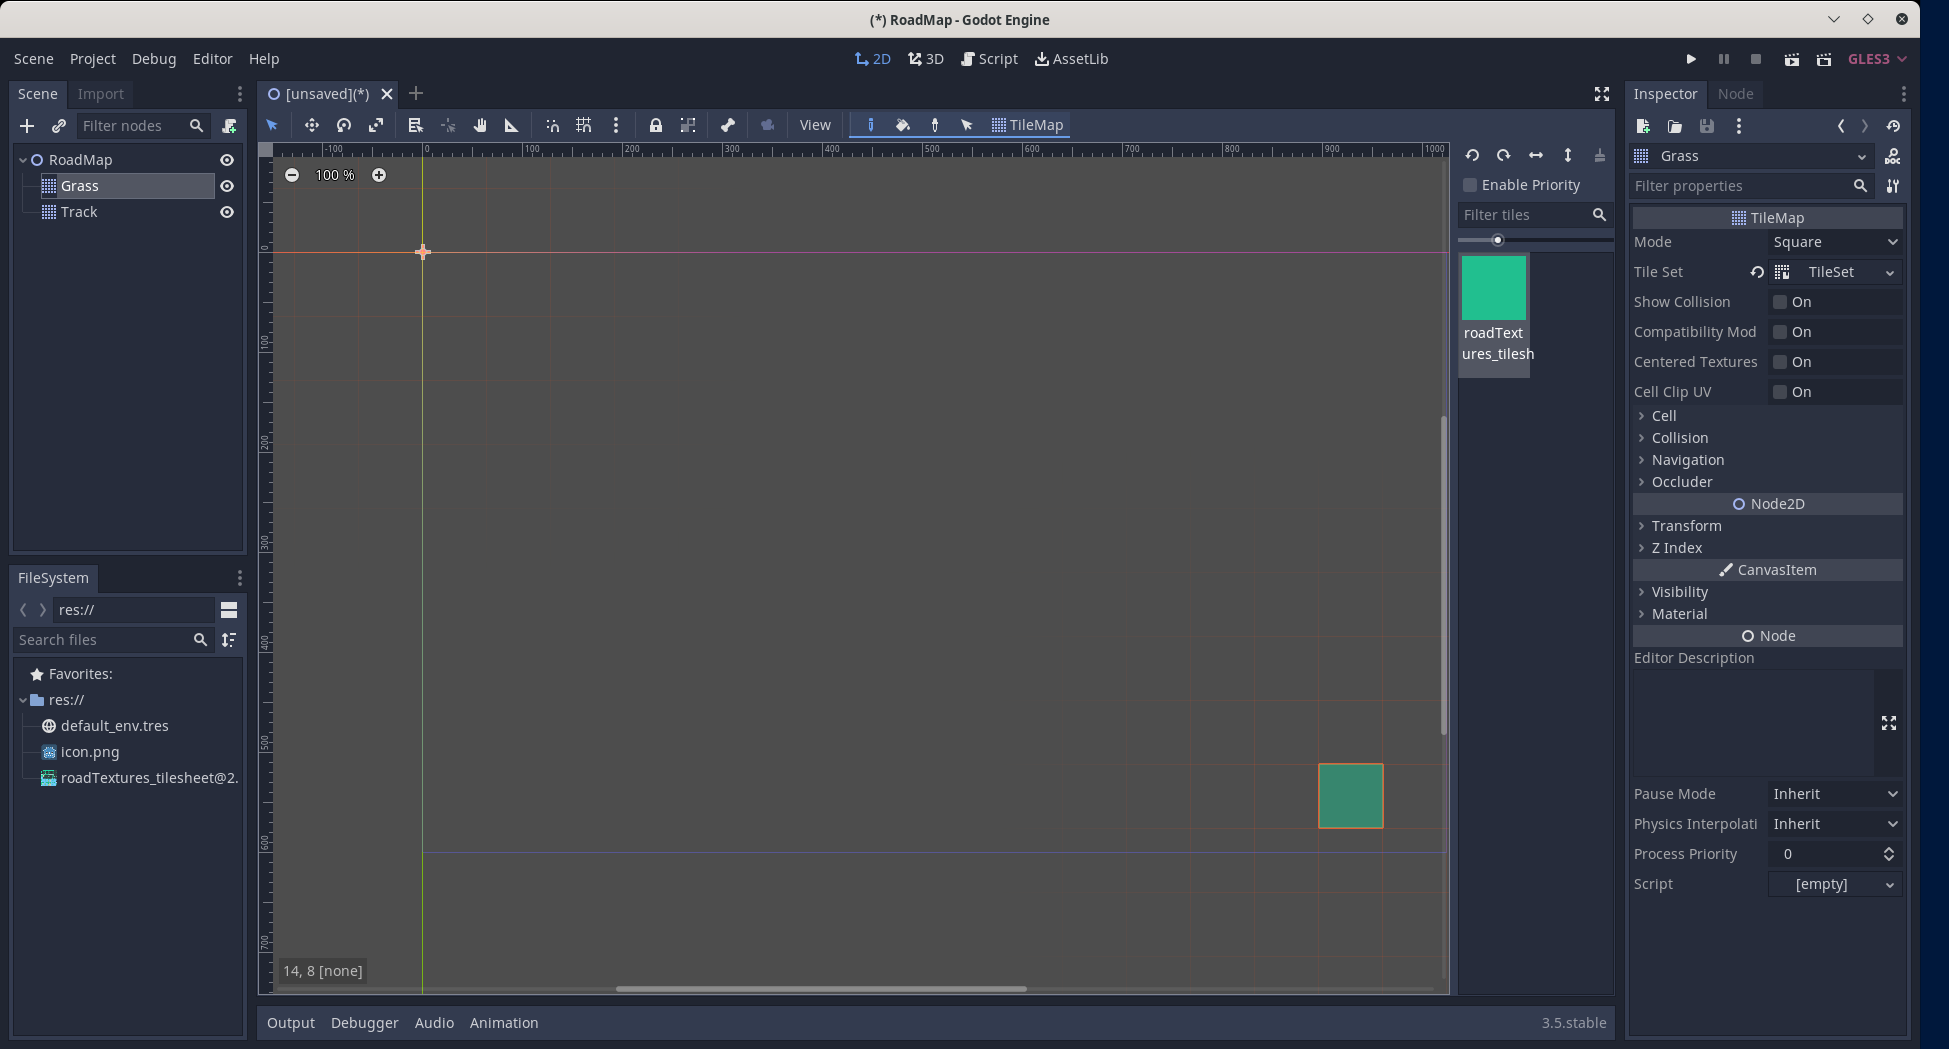Switch to the Node tab in Inspector
Viewport: 1949px width, 1049px height.
[1736, 93]
